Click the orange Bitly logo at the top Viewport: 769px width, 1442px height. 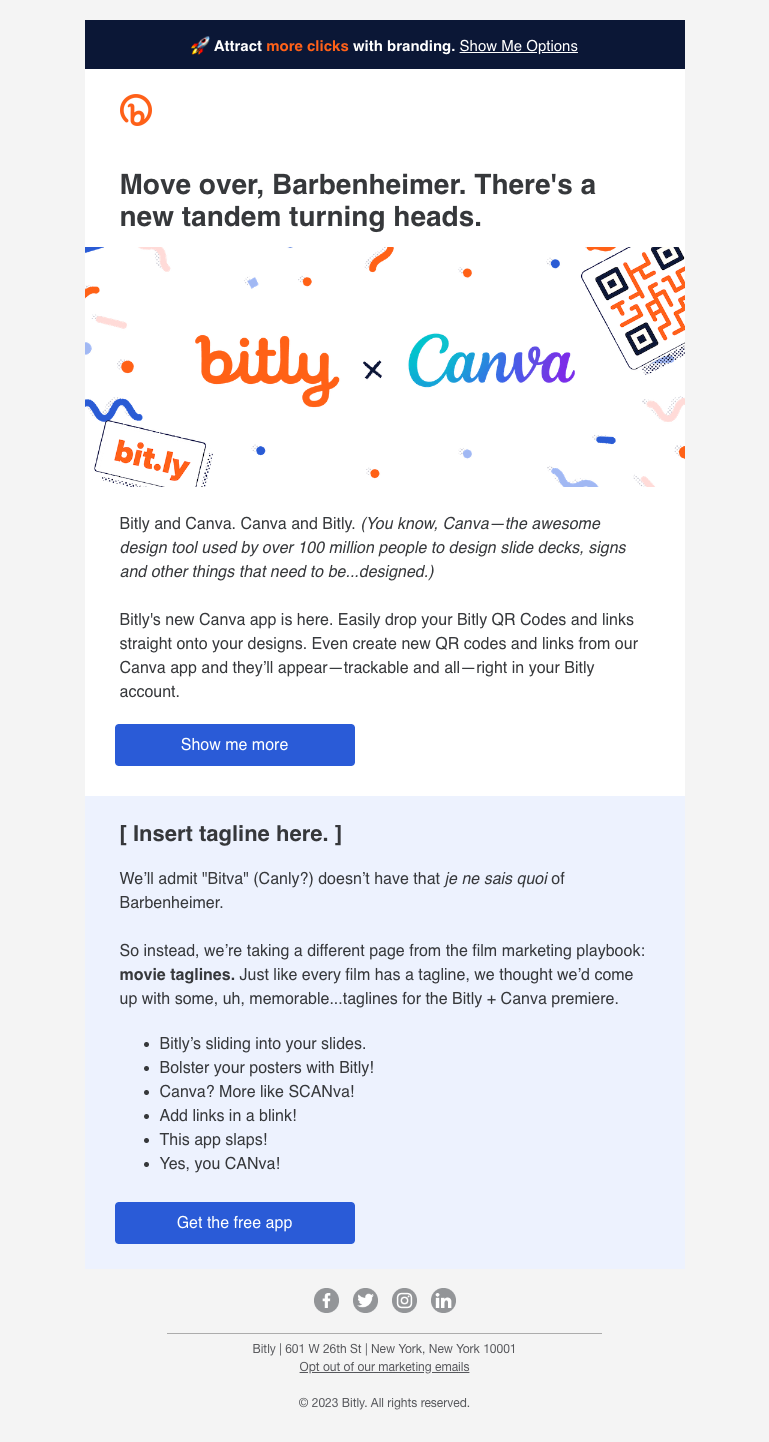tap(136, 110)
